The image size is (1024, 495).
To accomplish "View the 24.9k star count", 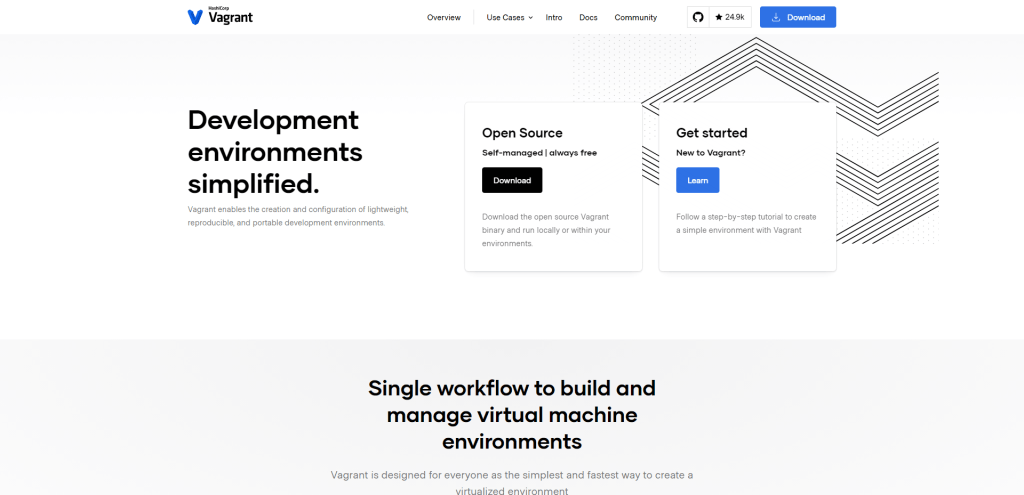I will click(x=730, y=17).
